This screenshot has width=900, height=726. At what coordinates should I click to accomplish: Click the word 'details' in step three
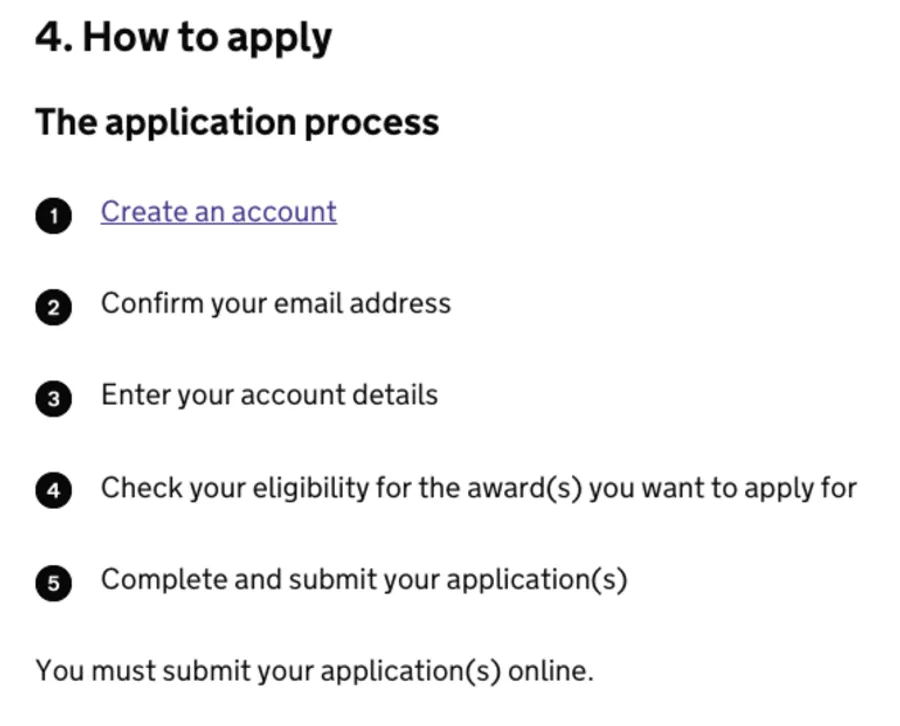click(393, 395)
